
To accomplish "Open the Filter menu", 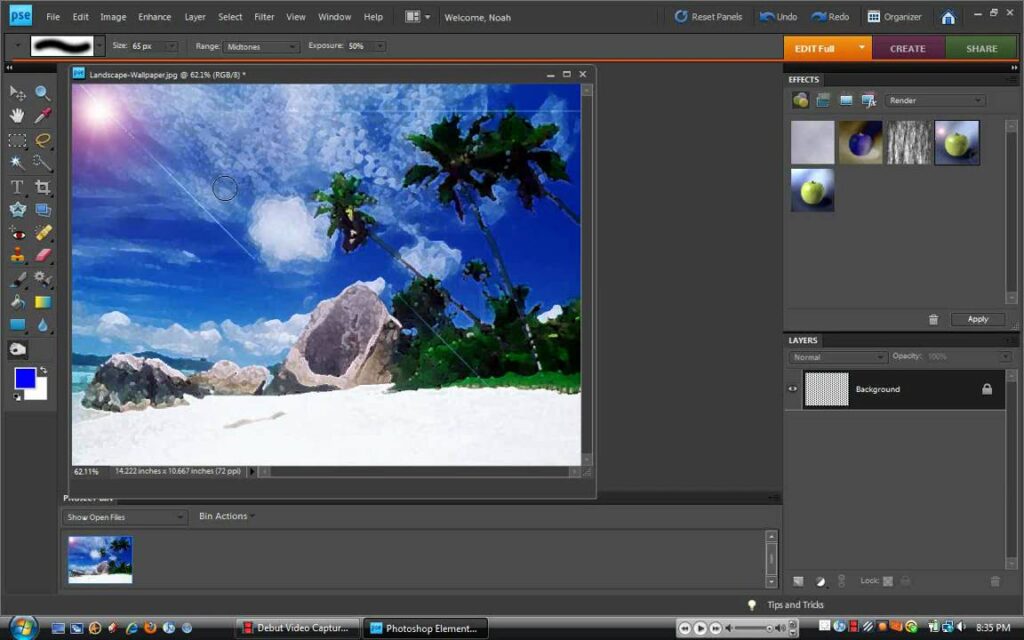I will [x=264, y=17].
